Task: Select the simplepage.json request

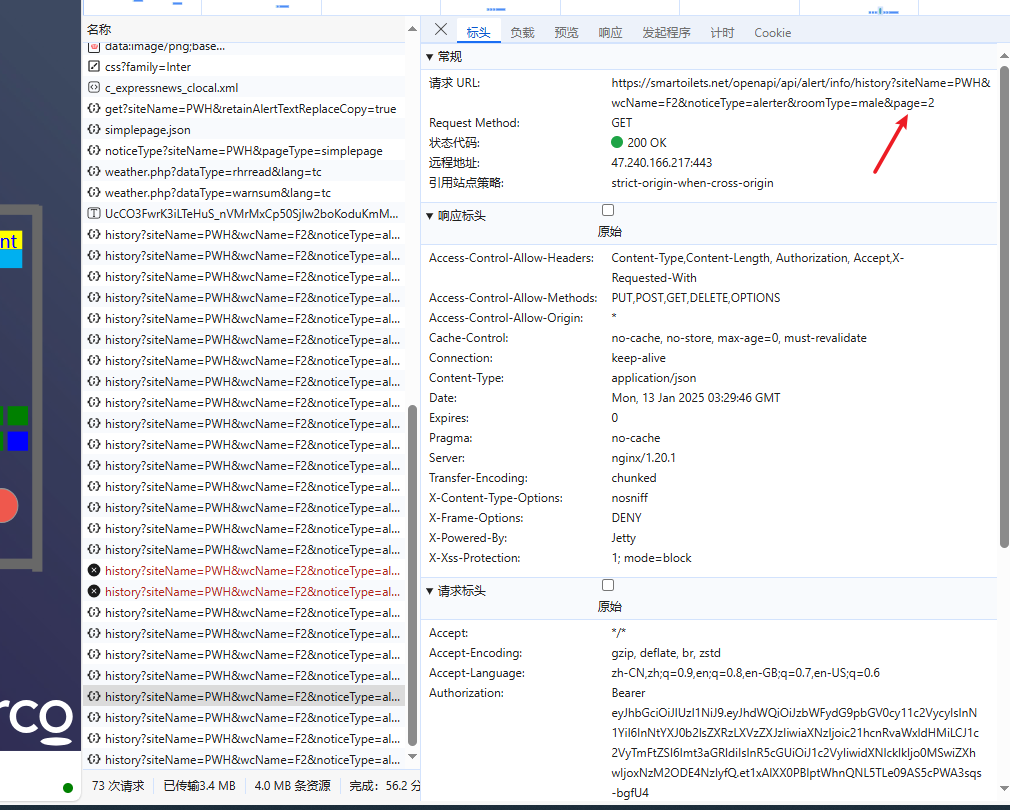Action: [245, 130]
